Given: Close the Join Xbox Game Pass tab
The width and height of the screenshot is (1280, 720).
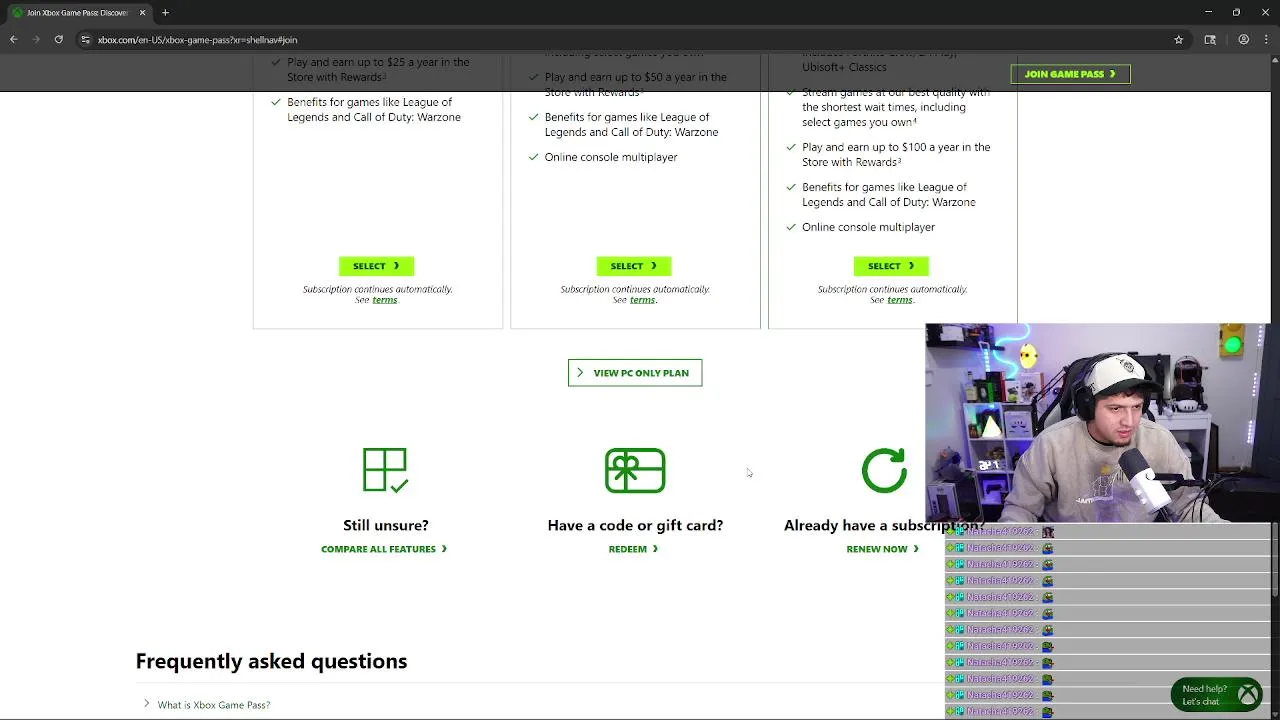Looking at the screenshot, I should pos(142,12).
